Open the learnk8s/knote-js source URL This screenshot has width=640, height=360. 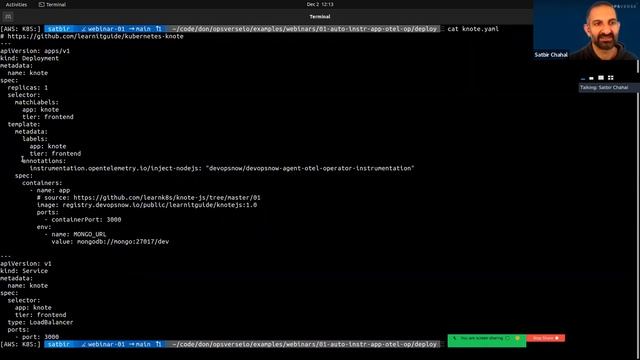coord(167,198)
